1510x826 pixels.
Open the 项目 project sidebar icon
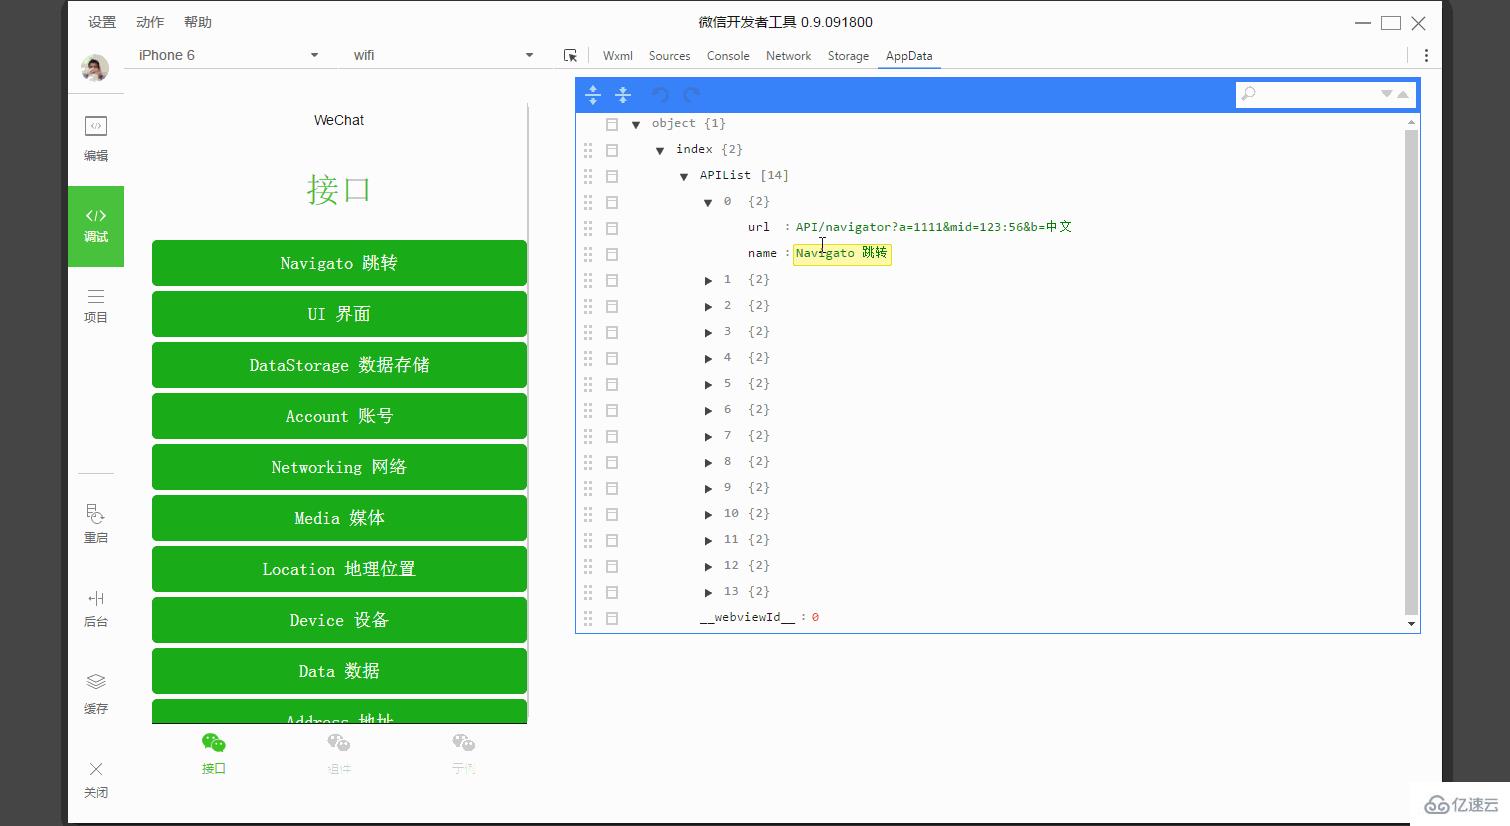point(95,306)
